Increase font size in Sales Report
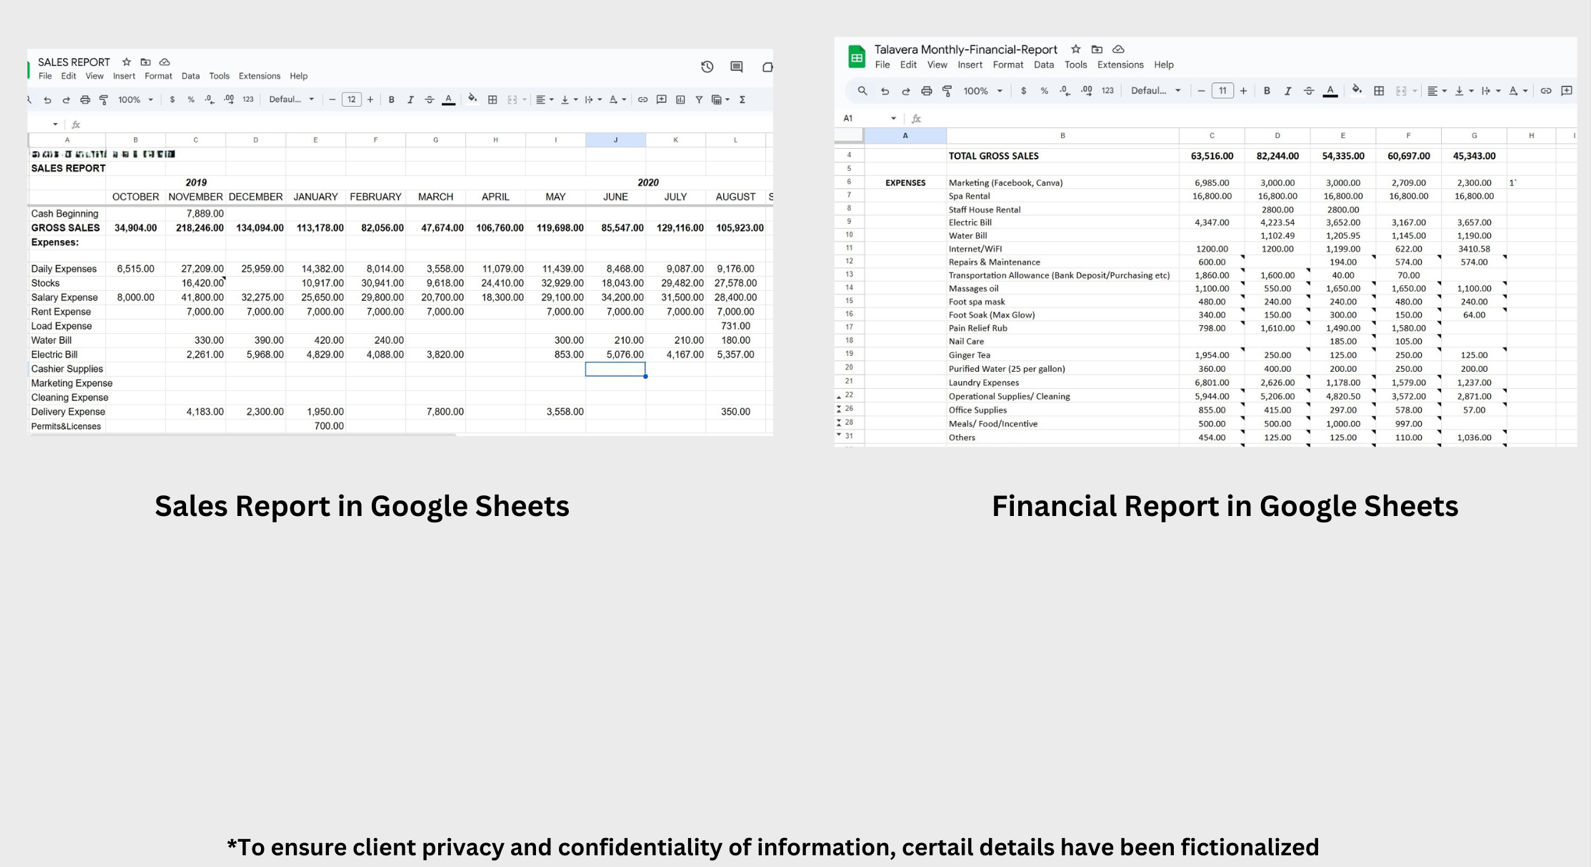Image resolution: width=1591 pixels, height=867 pixels. click(370, 100)
